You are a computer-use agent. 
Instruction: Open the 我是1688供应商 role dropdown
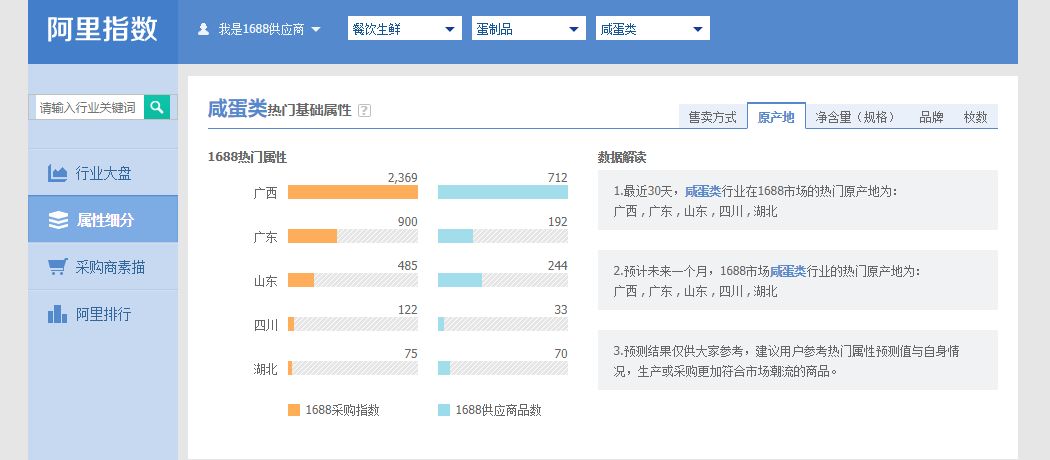pos(260,29)
